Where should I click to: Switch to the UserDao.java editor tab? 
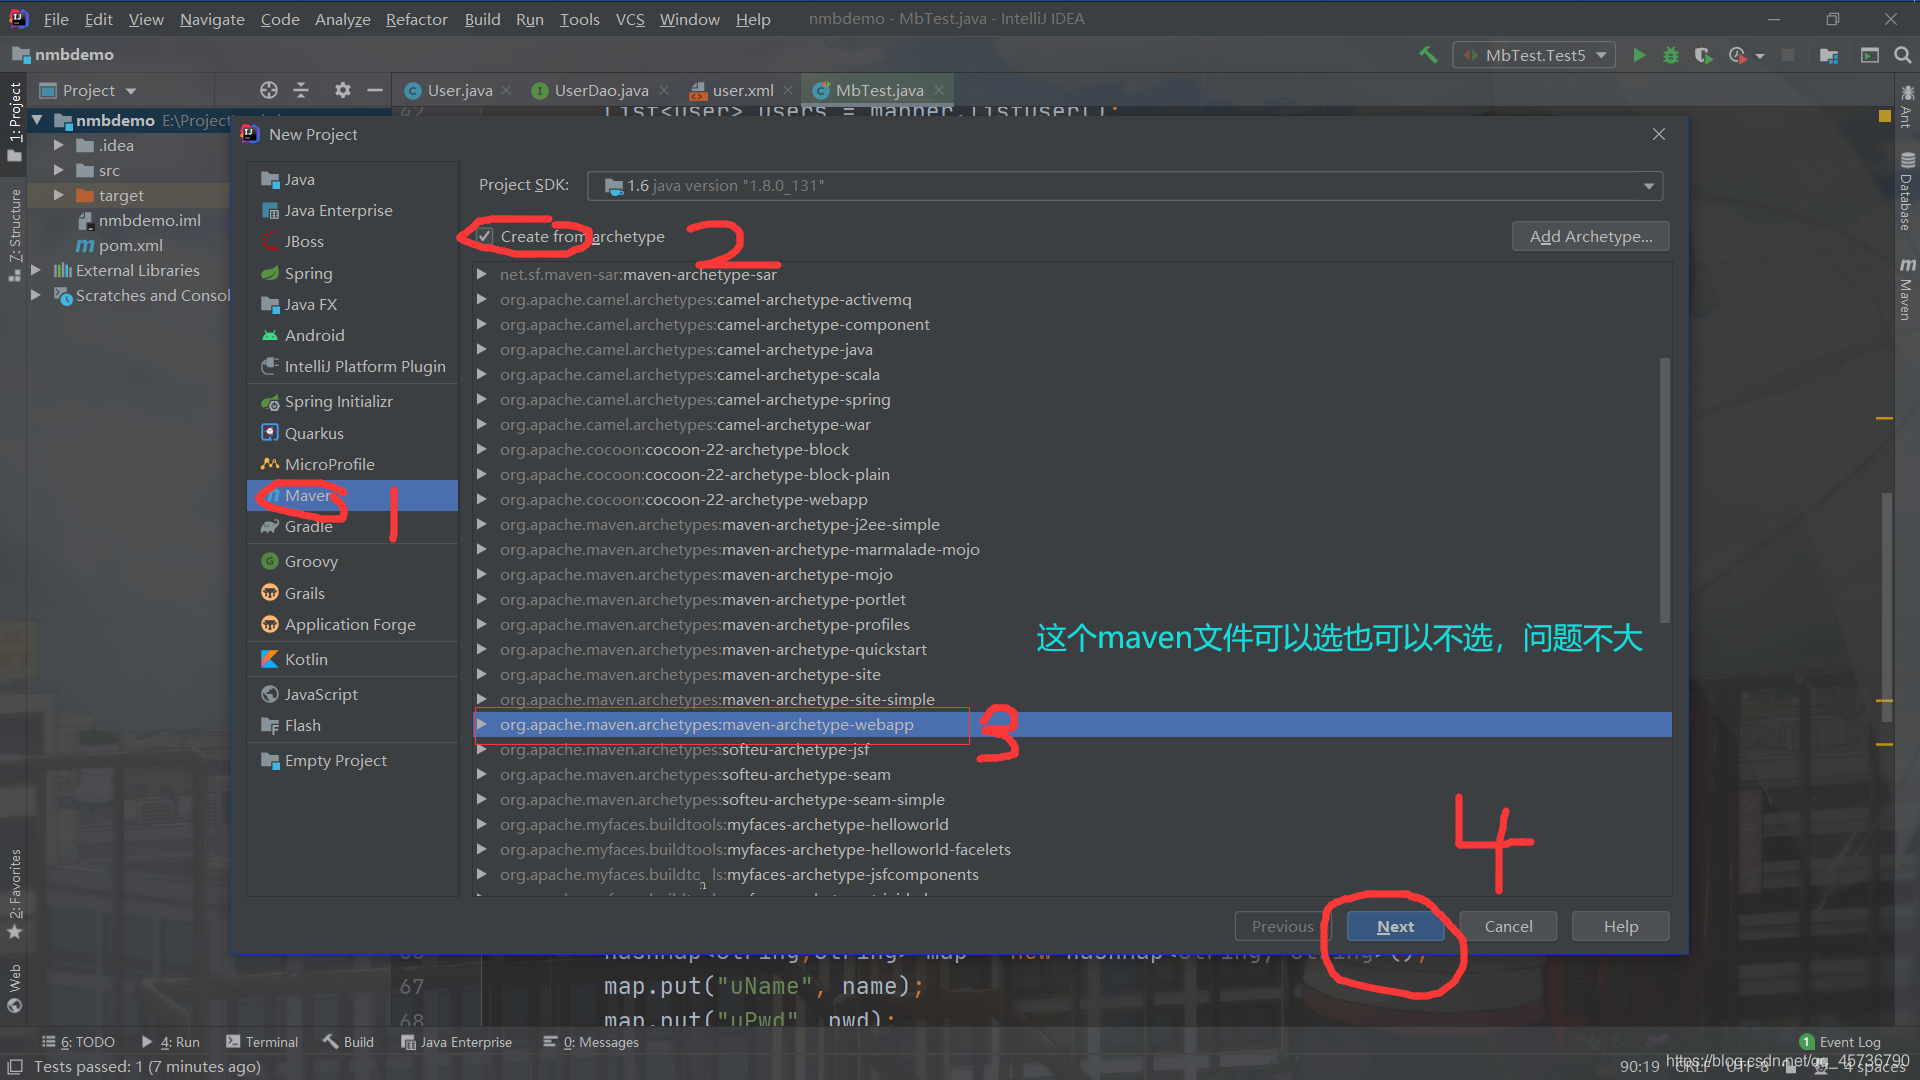point(601,90)
